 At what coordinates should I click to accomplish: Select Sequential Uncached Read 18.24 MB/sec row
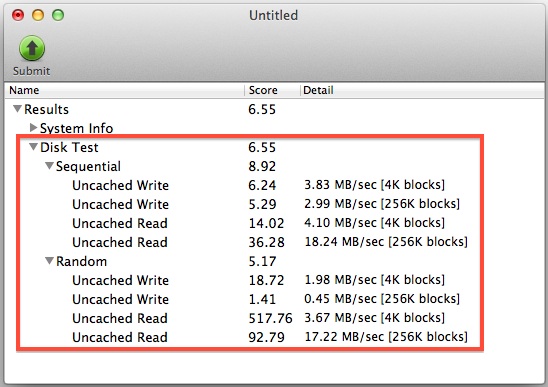[274, 242]
